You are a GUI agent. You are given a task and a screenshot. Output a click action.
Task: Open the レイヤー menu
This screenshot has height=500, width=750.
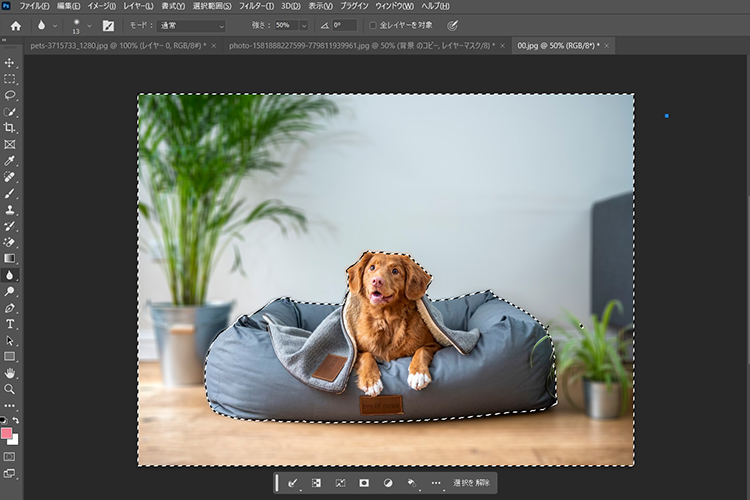[x=138, y=6]
